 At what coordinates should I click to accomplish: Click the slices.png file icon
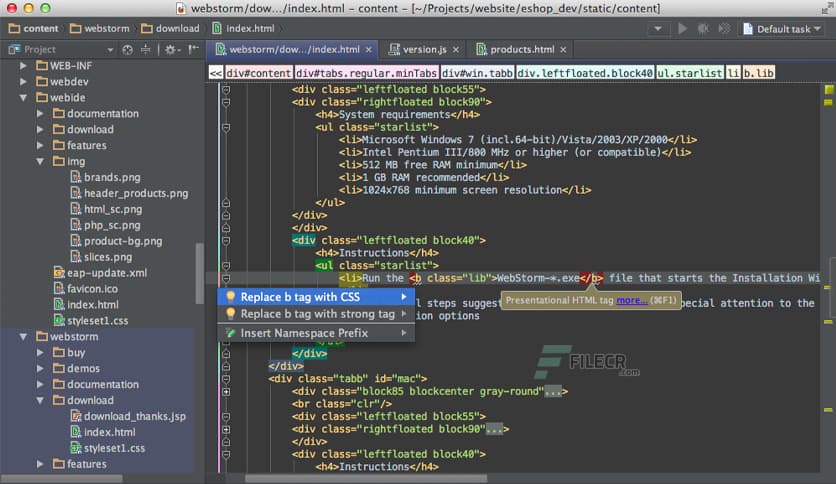point(76,257)
